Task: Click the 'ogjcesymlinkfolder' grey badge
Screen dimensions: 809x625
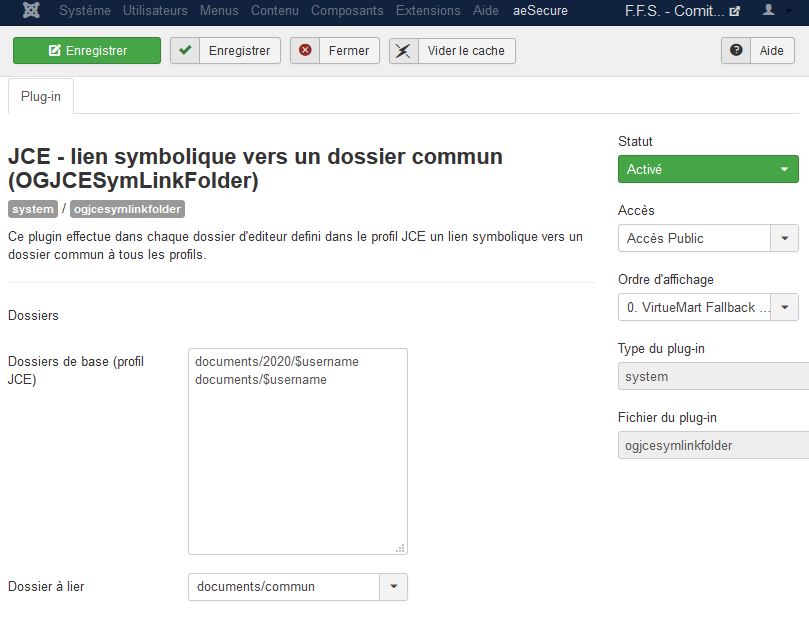Action: (x=127, y=209)
